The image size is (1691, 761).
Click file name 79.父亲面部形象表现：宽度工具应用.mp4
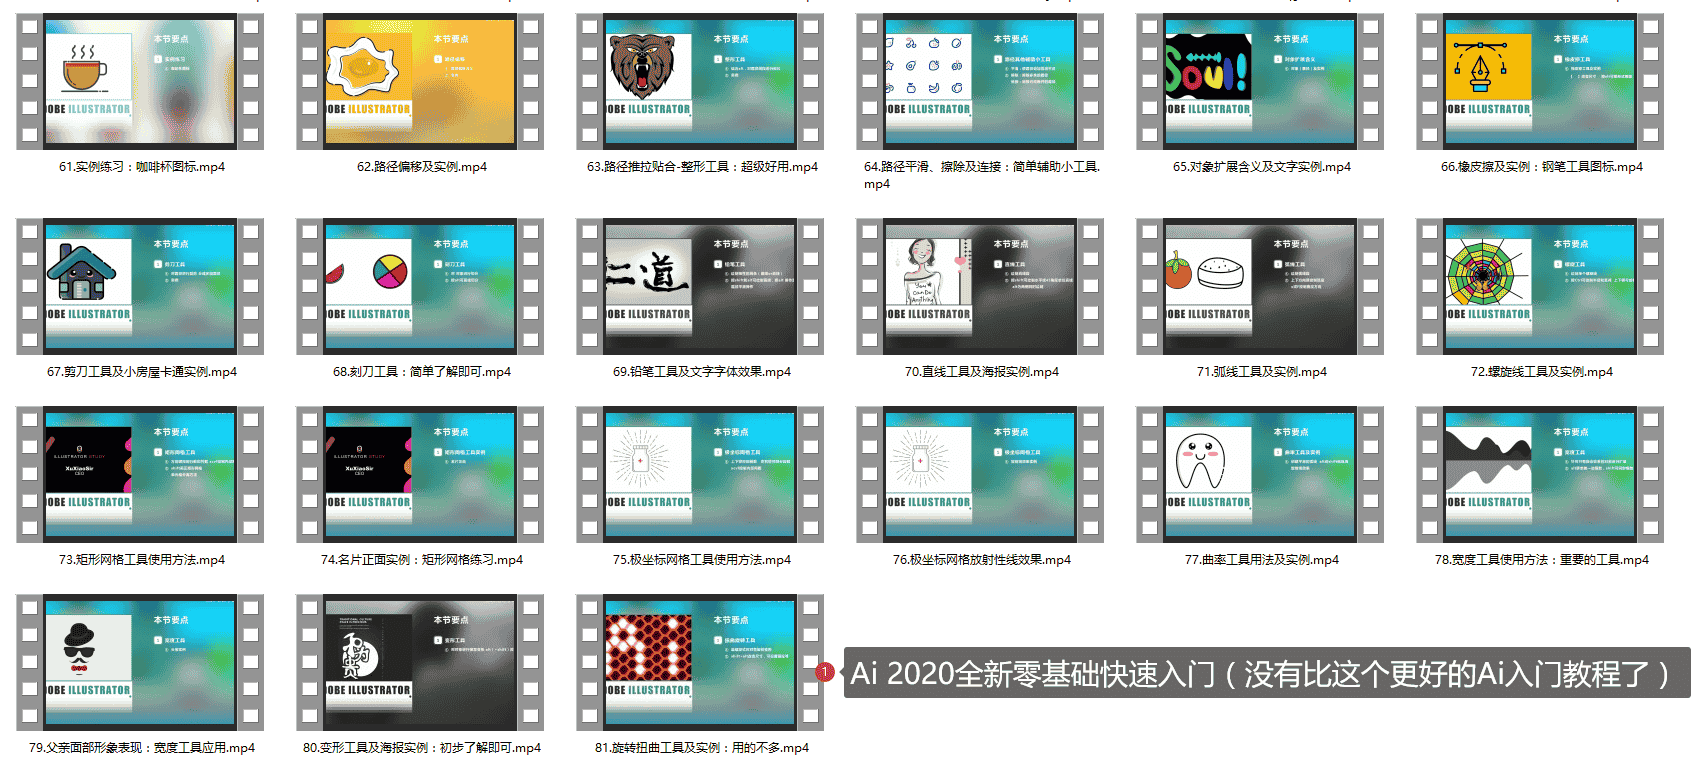coord(142,748)
